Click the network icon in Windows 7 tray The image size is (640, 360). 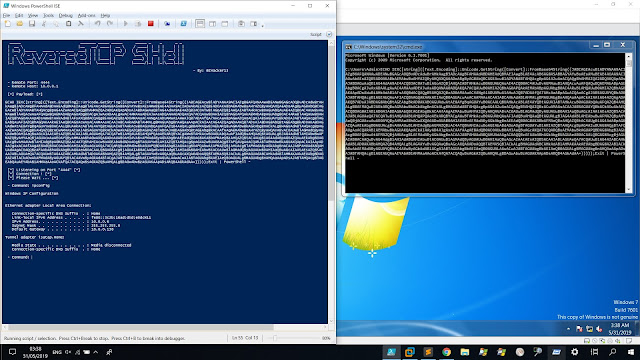pos(589,329)
